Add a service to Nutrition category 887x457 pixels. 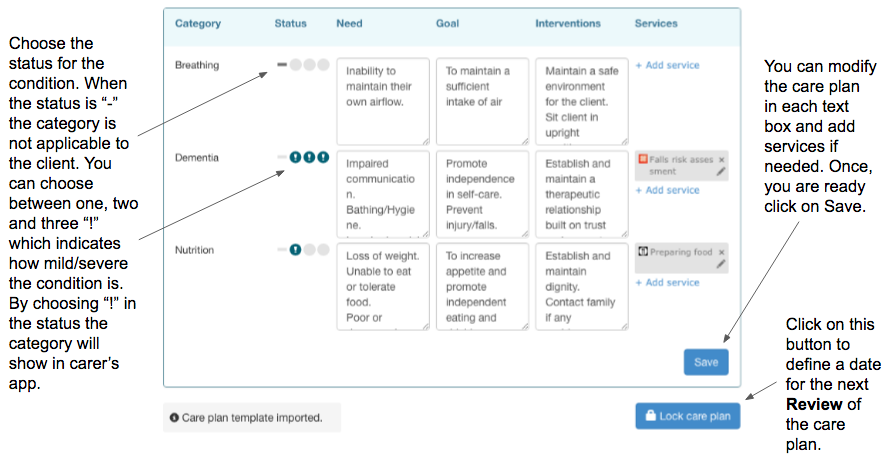[x=667, y=283]
